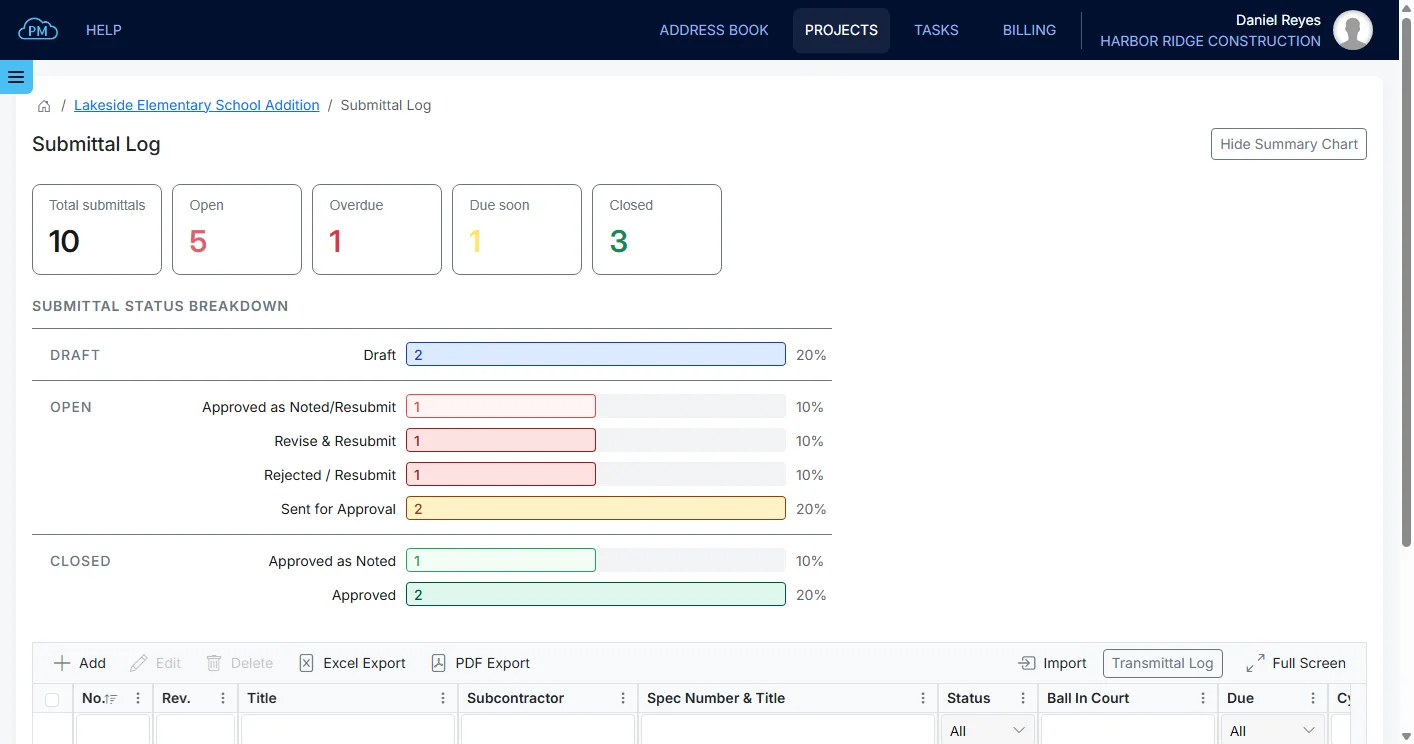Viewport: 1414px width, 744px height.
Task: Add a new submittal
Action: 79,663
